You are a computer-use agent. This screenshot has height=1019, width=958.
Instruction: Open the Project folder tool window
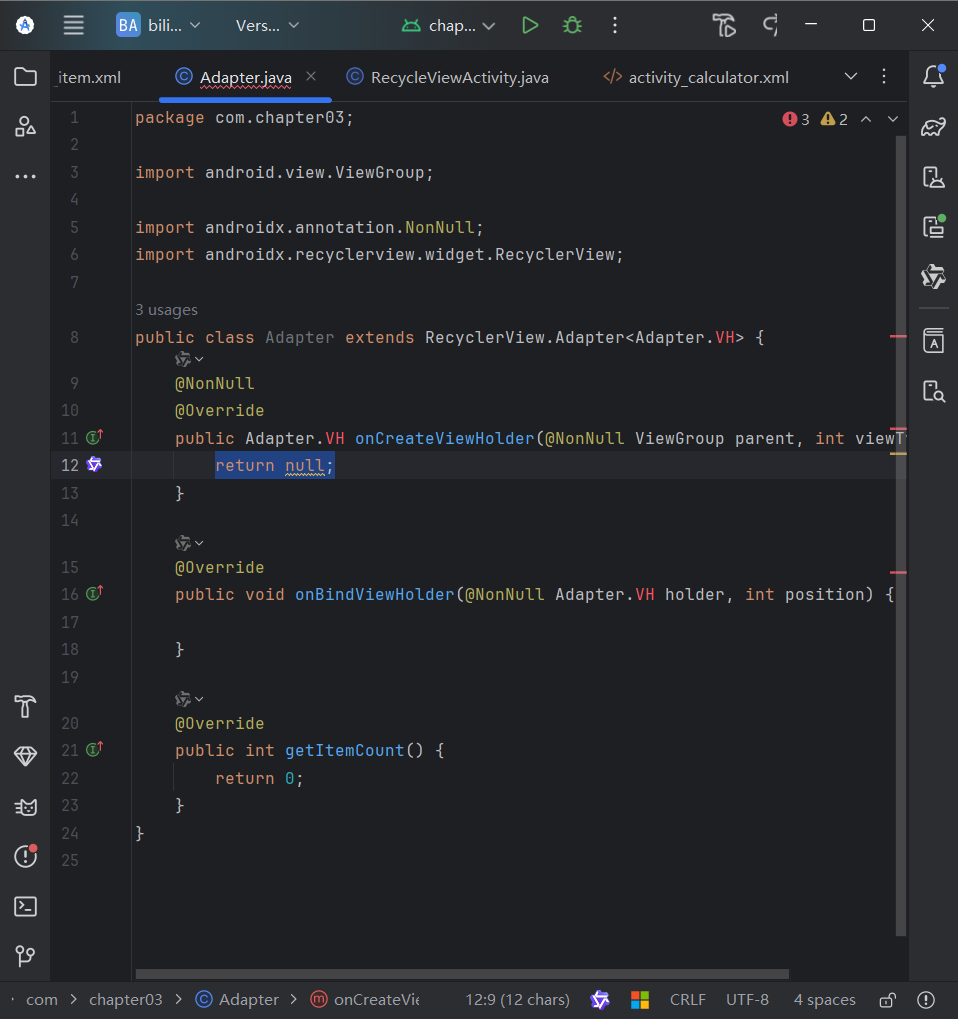[x=25, y=77]
